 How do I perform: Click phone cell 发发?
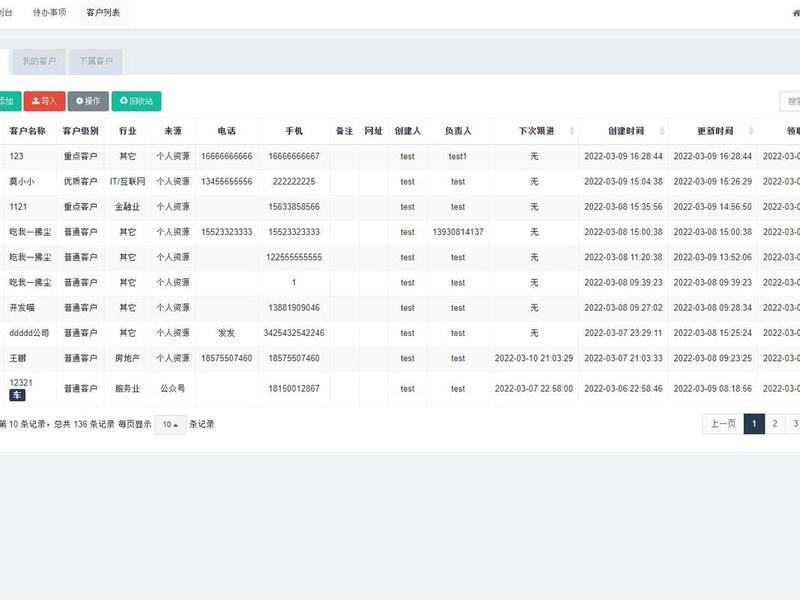pyautogui.click(x=227, y=333)
